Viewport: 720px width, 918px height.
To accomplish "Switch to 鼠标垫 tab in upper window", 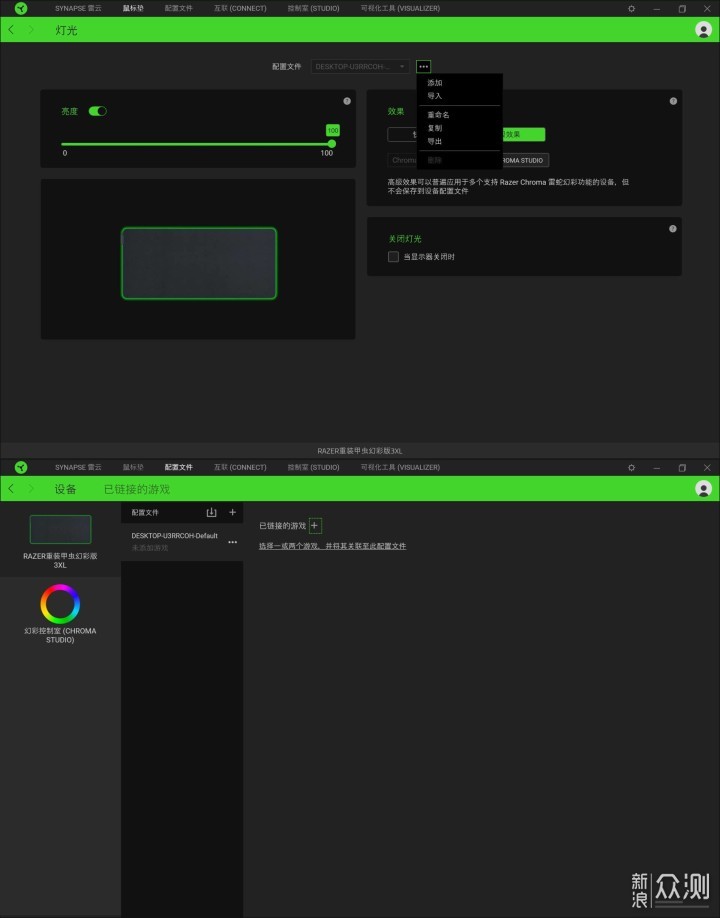I will [133, 8].
